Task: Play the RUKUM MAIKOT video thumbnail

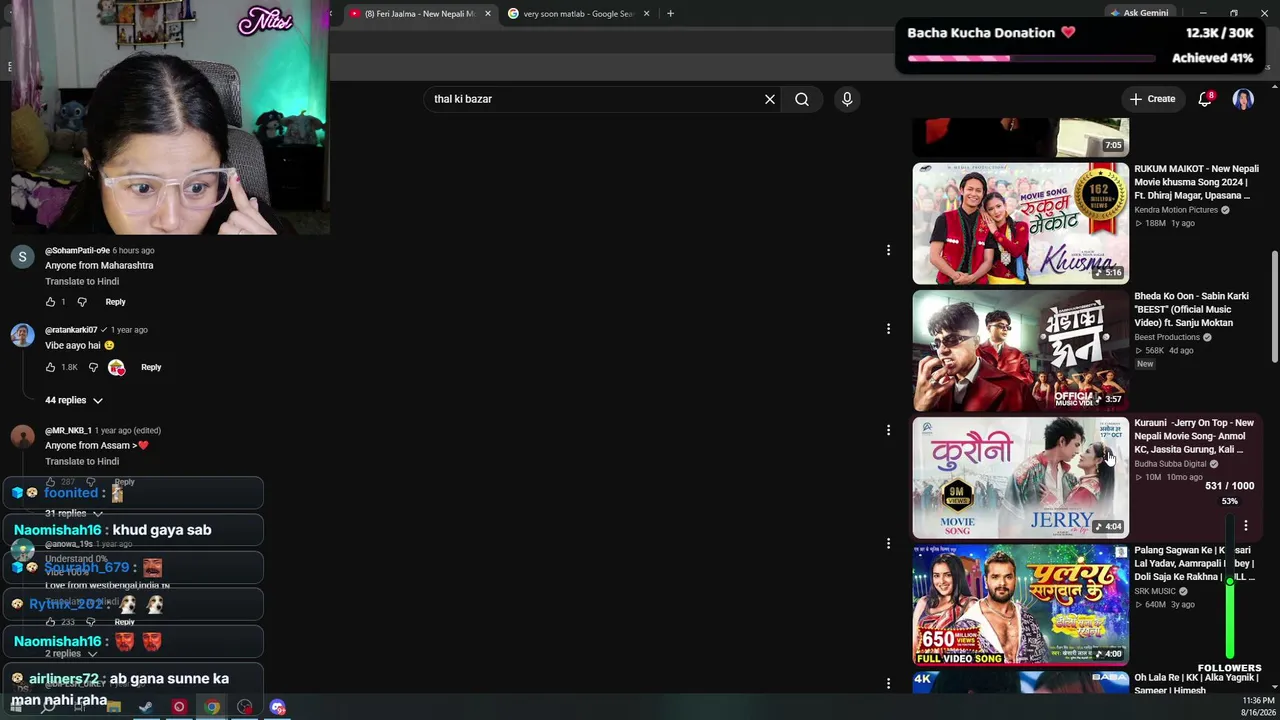Action: (1020, 223)
